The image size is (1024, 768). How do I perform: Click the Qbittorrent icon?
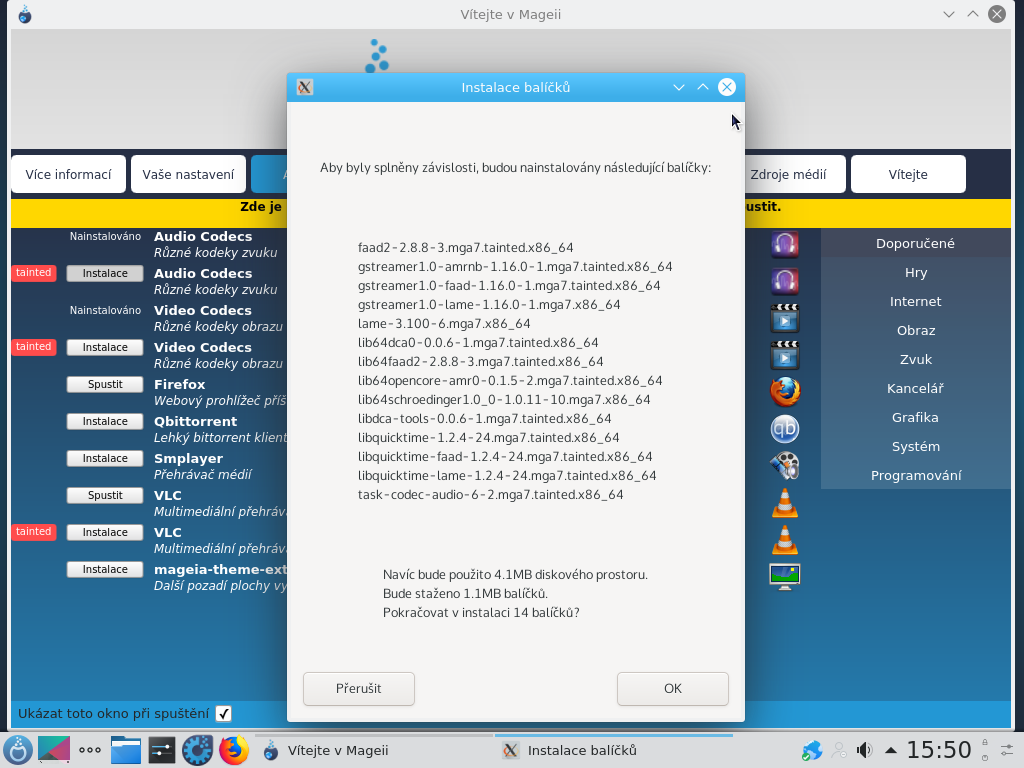[785, 428]
